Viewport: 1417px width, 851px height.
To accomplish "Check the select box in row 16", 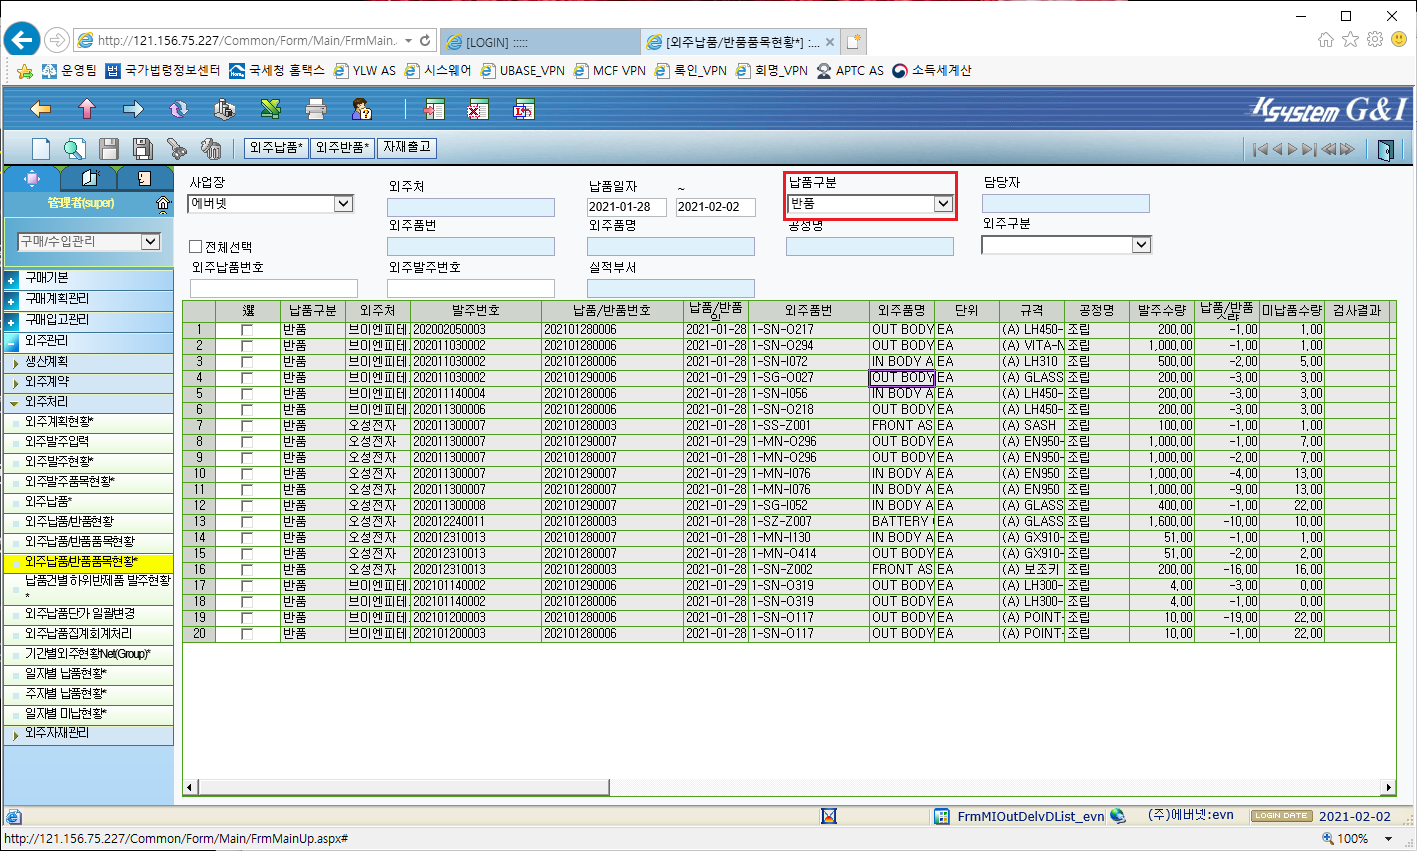I will pyautogui.click(x=247, y=570).
